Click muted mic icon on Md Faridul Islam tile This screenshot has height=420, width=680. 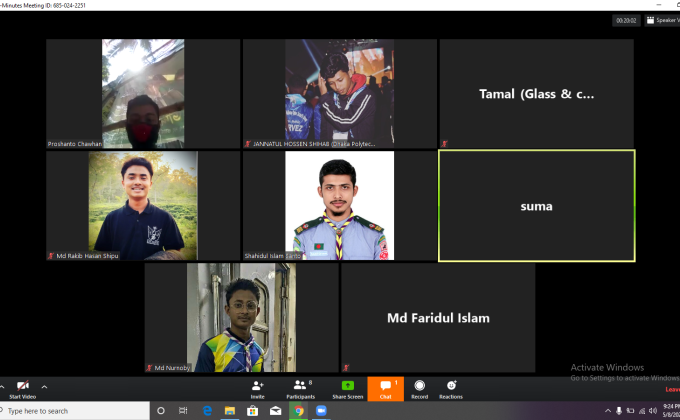346,368
